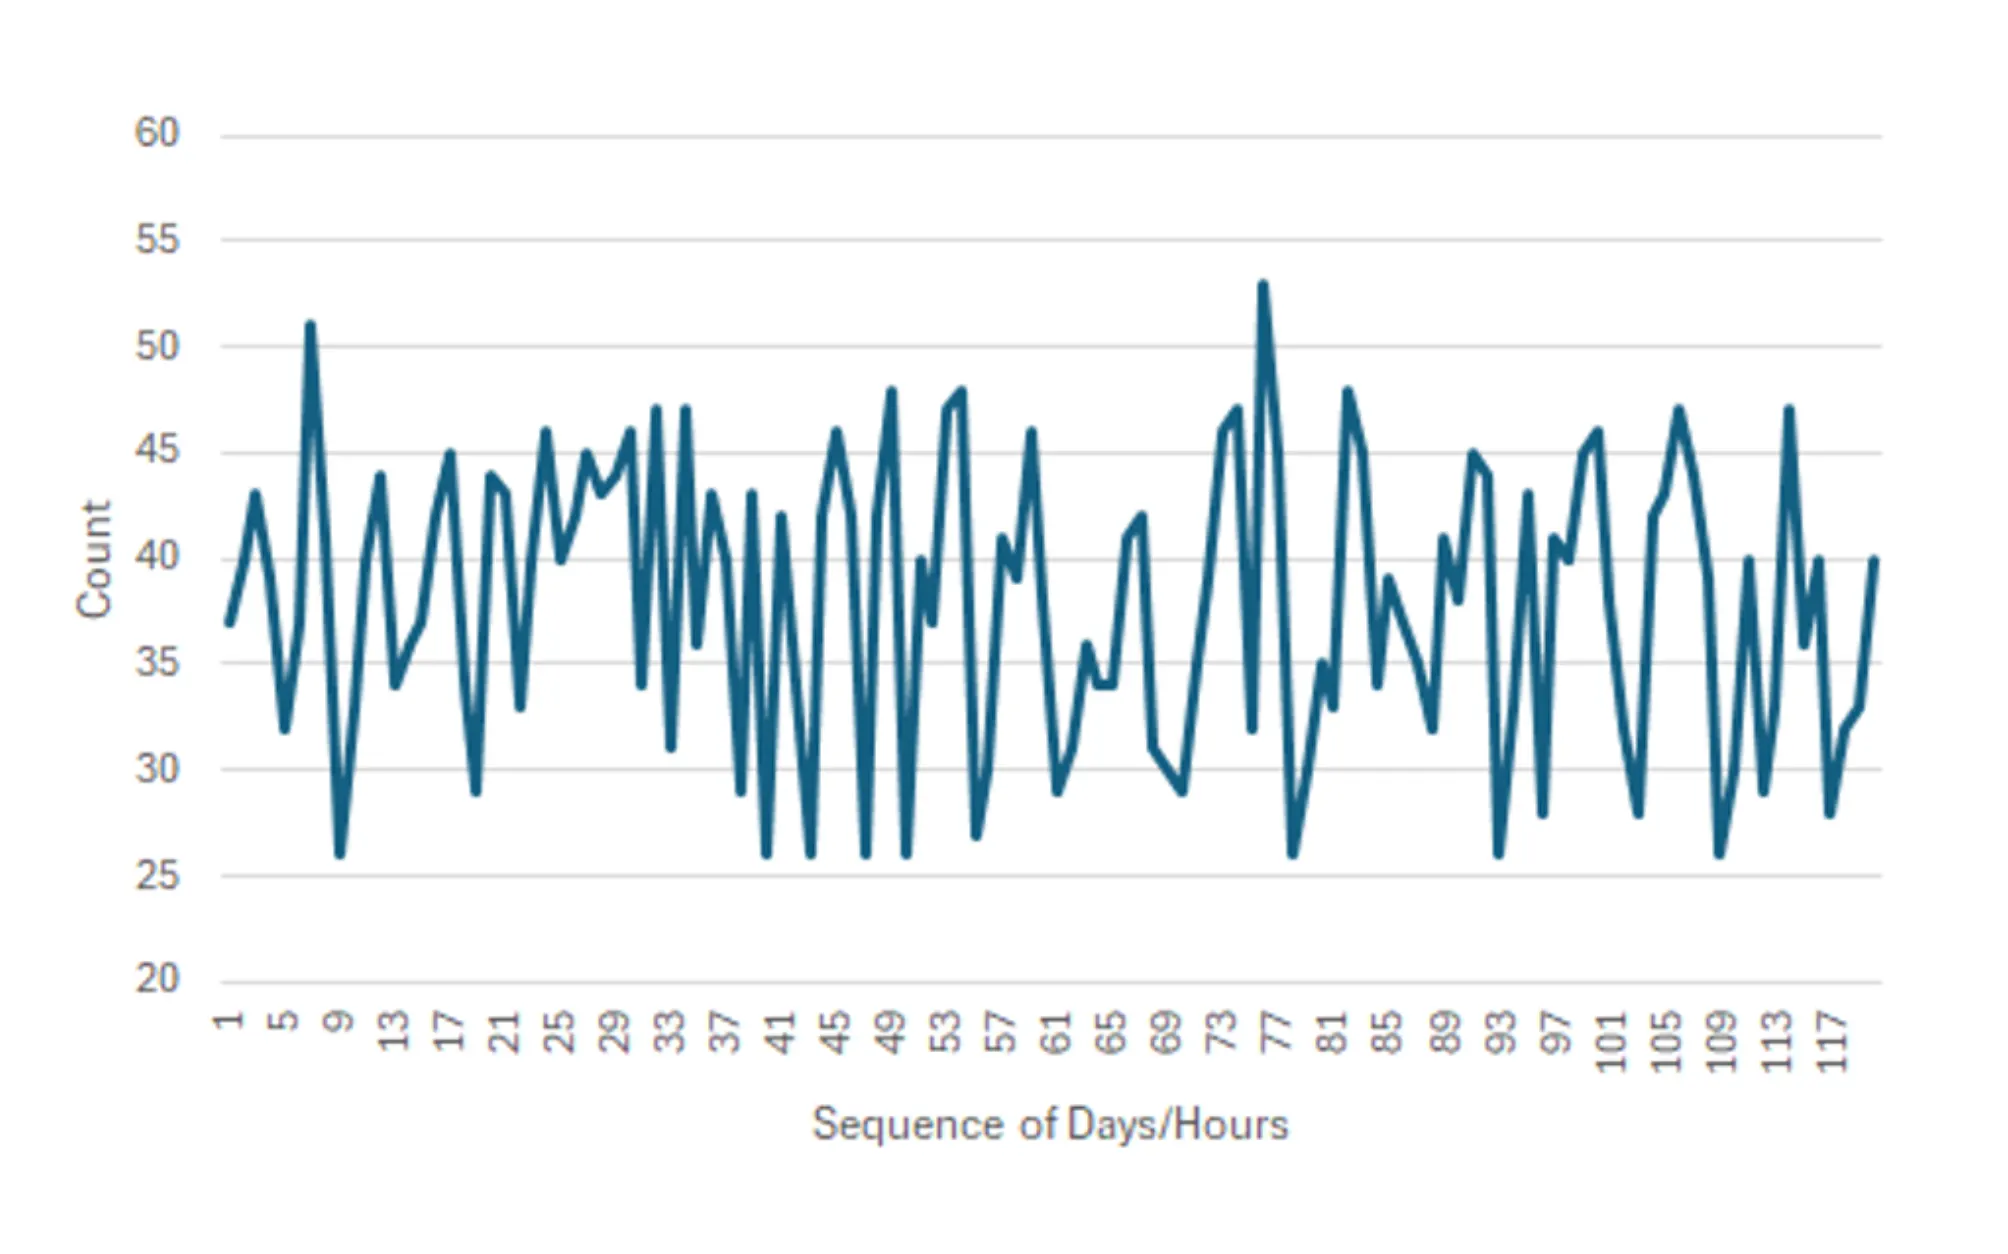Select the first data point of the line
Screen dimensions: 2008x1254
pos(230,622)
